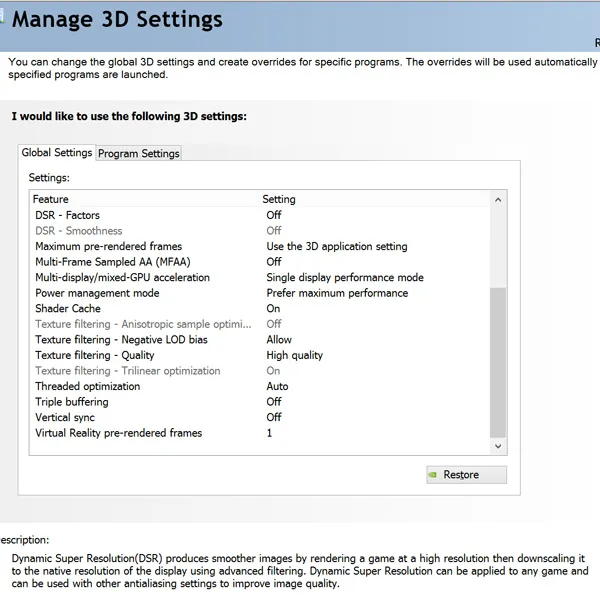The width and height of the screenshot is (600, 616).
Task: Click the scroll down arrow in the settings list
Action: [x=498, y=446]
